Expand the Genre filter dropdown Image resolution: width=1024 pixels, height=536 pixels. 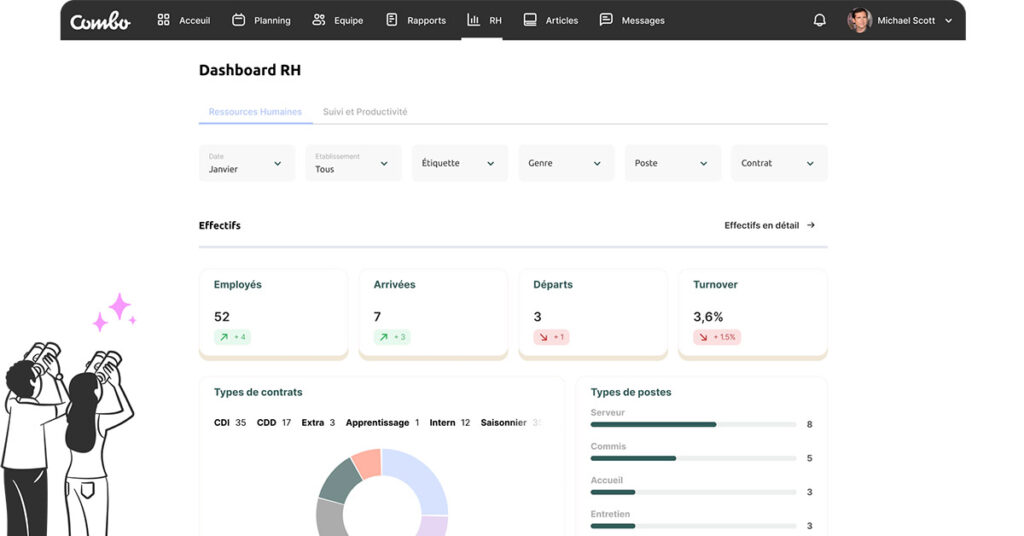click(566, 163)
